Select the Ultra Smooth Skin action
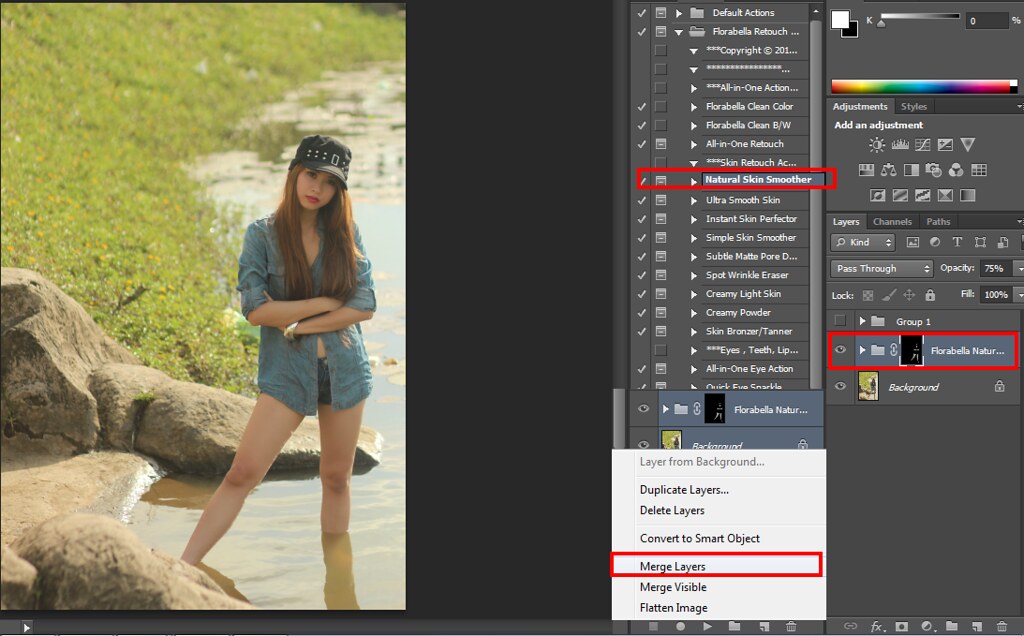 tap(743, 200)
